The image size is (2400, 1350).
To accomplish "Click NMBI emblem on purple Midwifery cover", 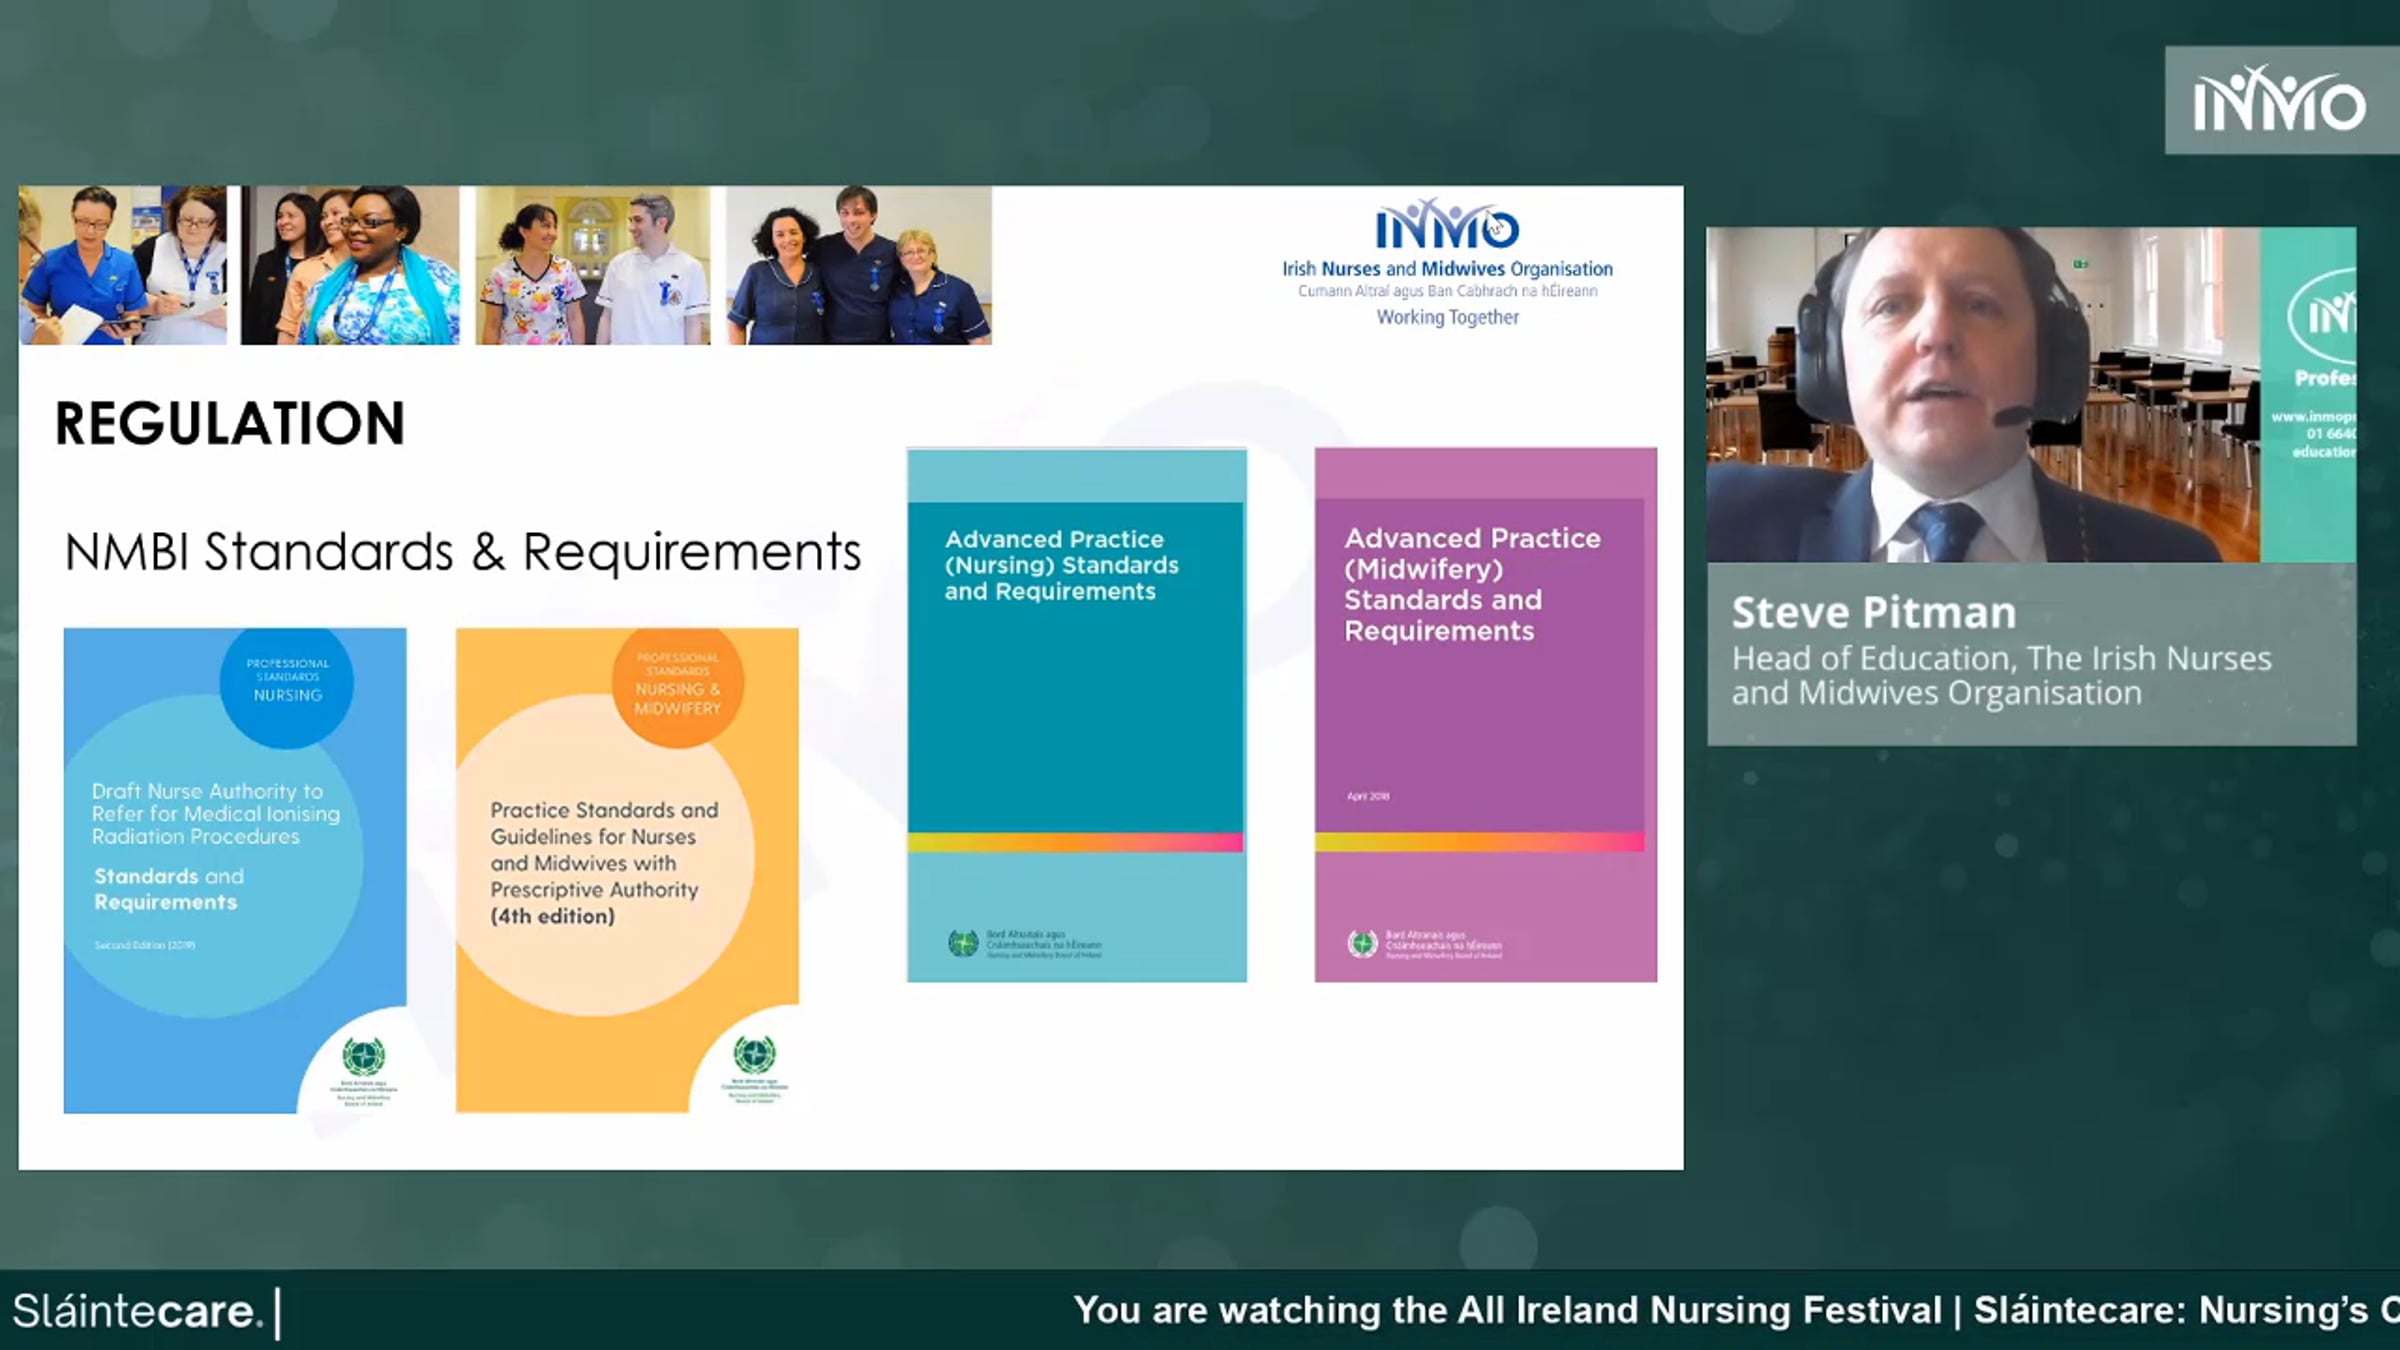I will (x=1362, y=943).
